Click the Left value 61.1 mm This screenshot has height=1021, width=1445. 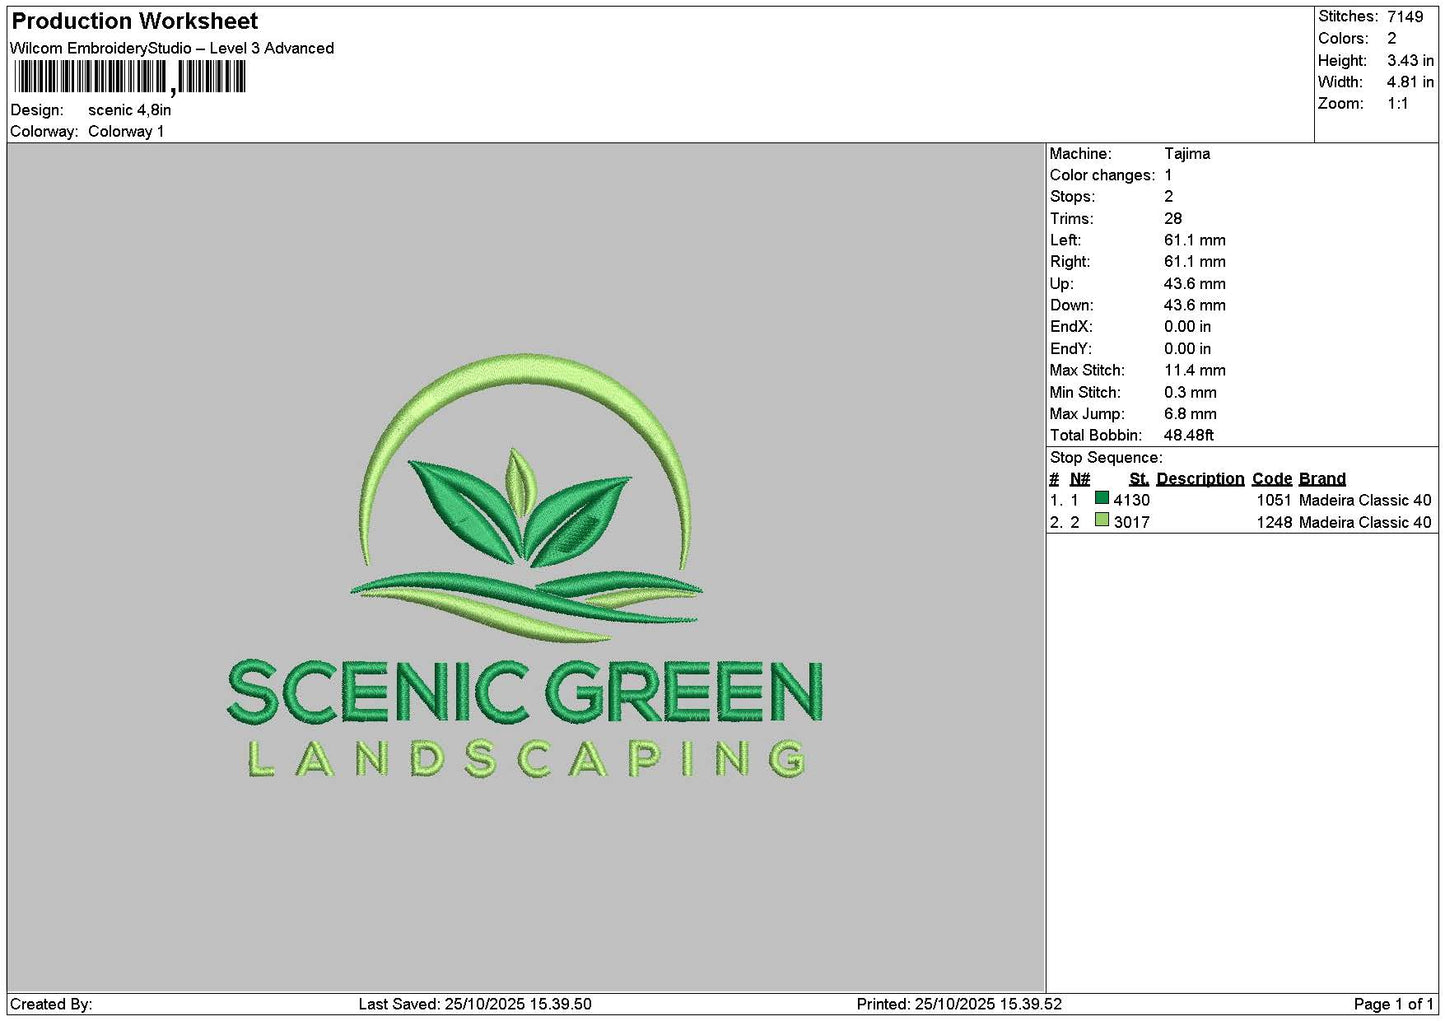1195,240
